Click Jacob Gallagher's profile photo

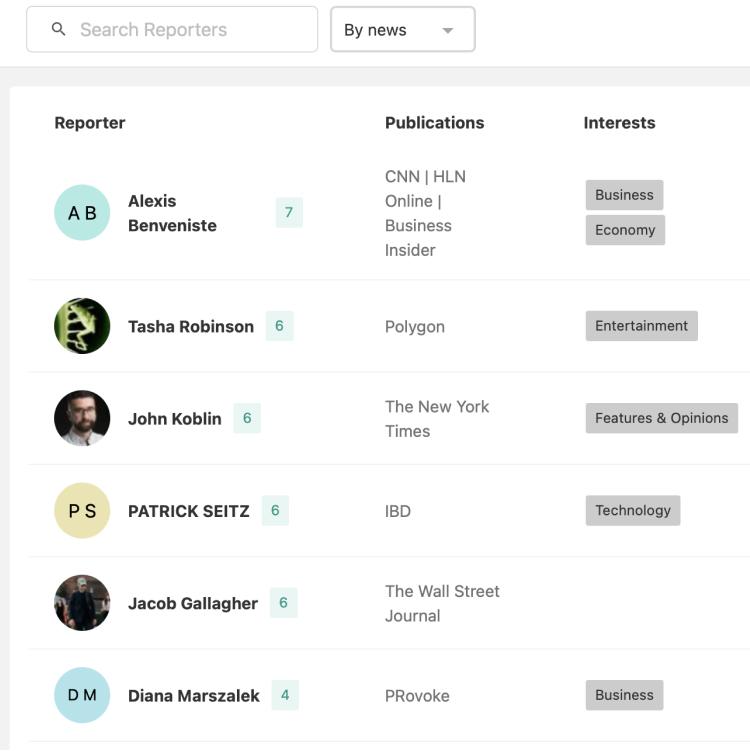click(82, 603)
